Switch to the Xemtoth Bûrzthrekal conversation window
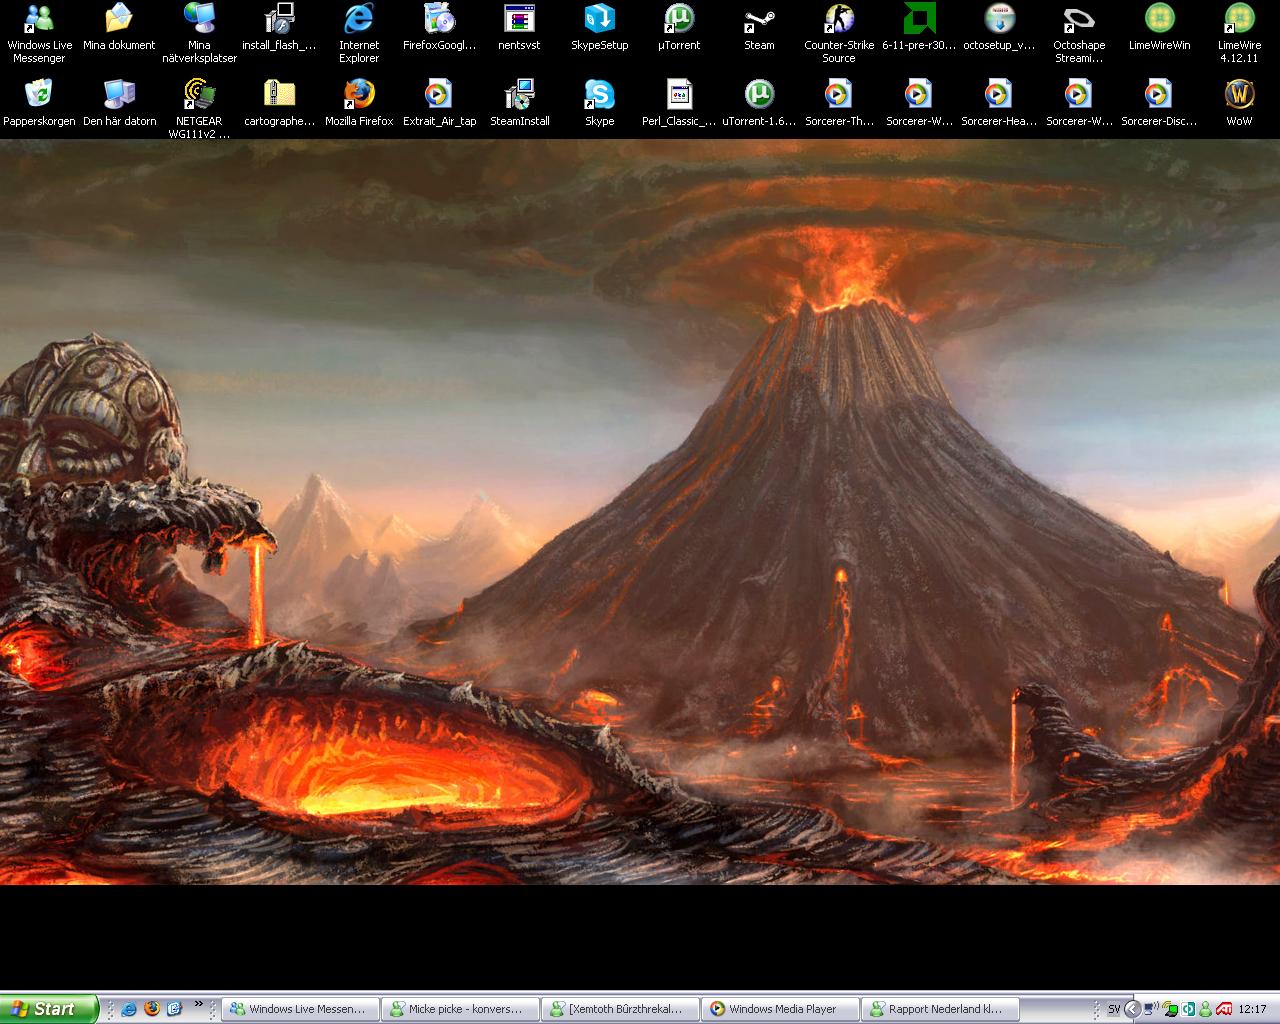The width and height of the screenshot is (1280, 1024). click(620, 1009)
